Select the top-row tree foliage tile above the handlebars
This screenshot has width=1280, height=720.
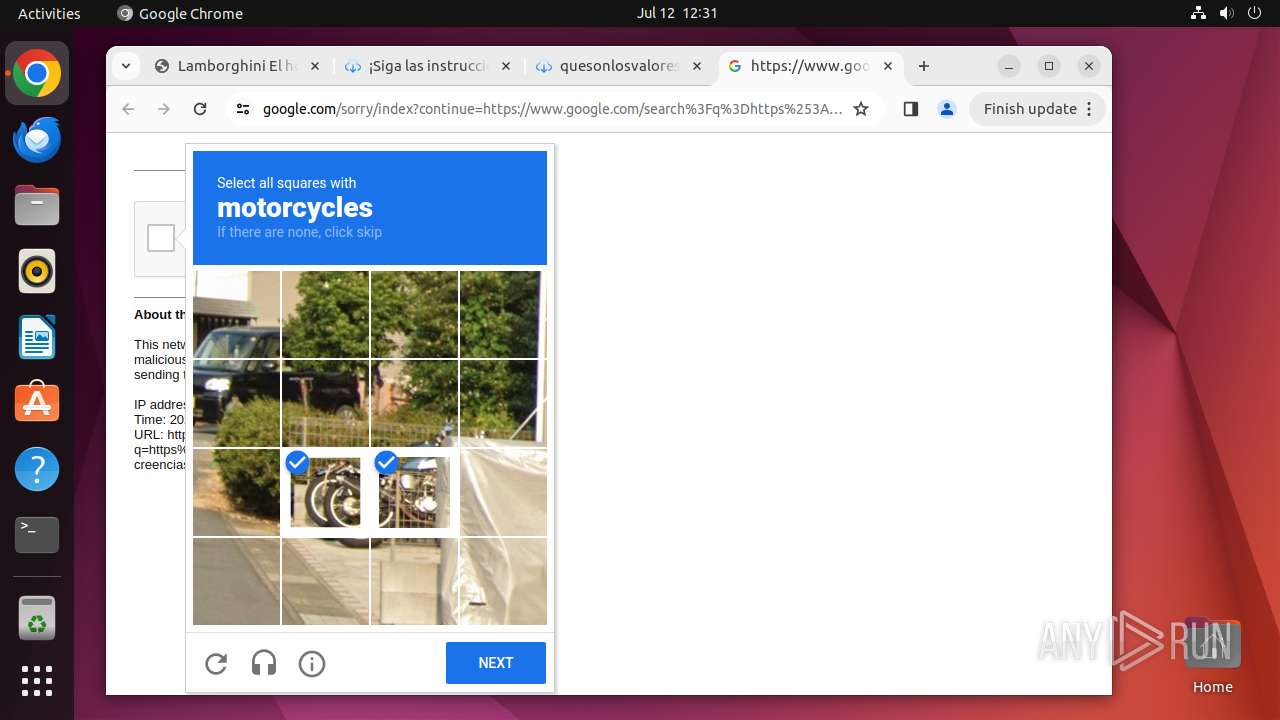[414, 314]
